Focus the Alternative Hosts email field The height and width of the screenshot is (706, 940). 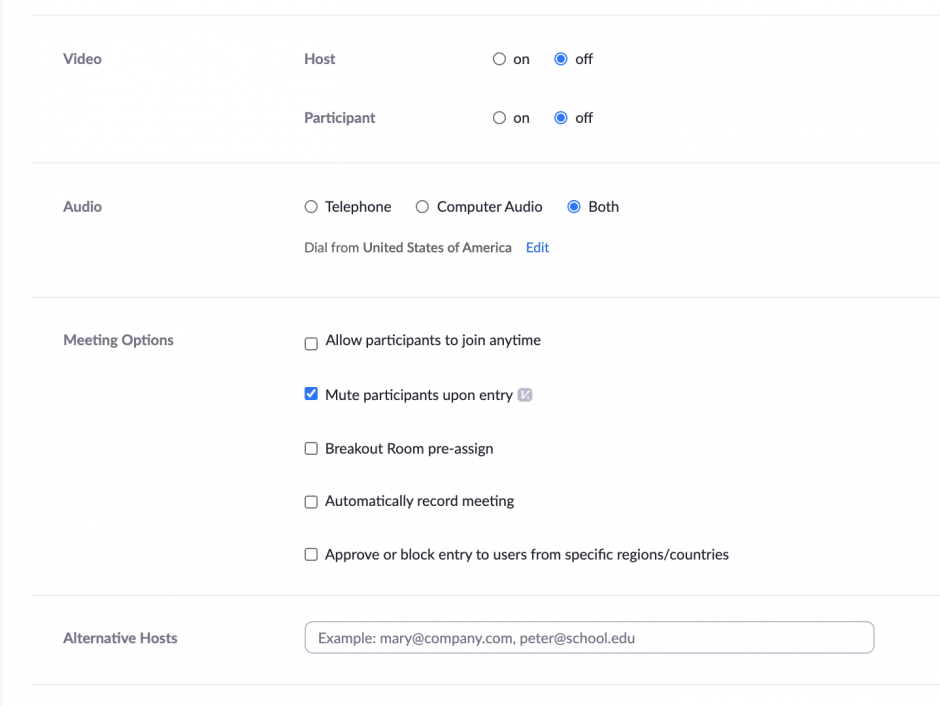tap(588, 638)
